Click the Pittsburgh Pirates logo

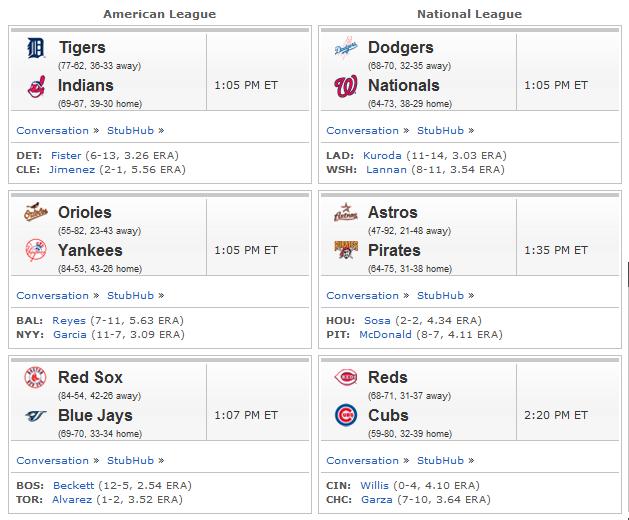click(346, 250)
